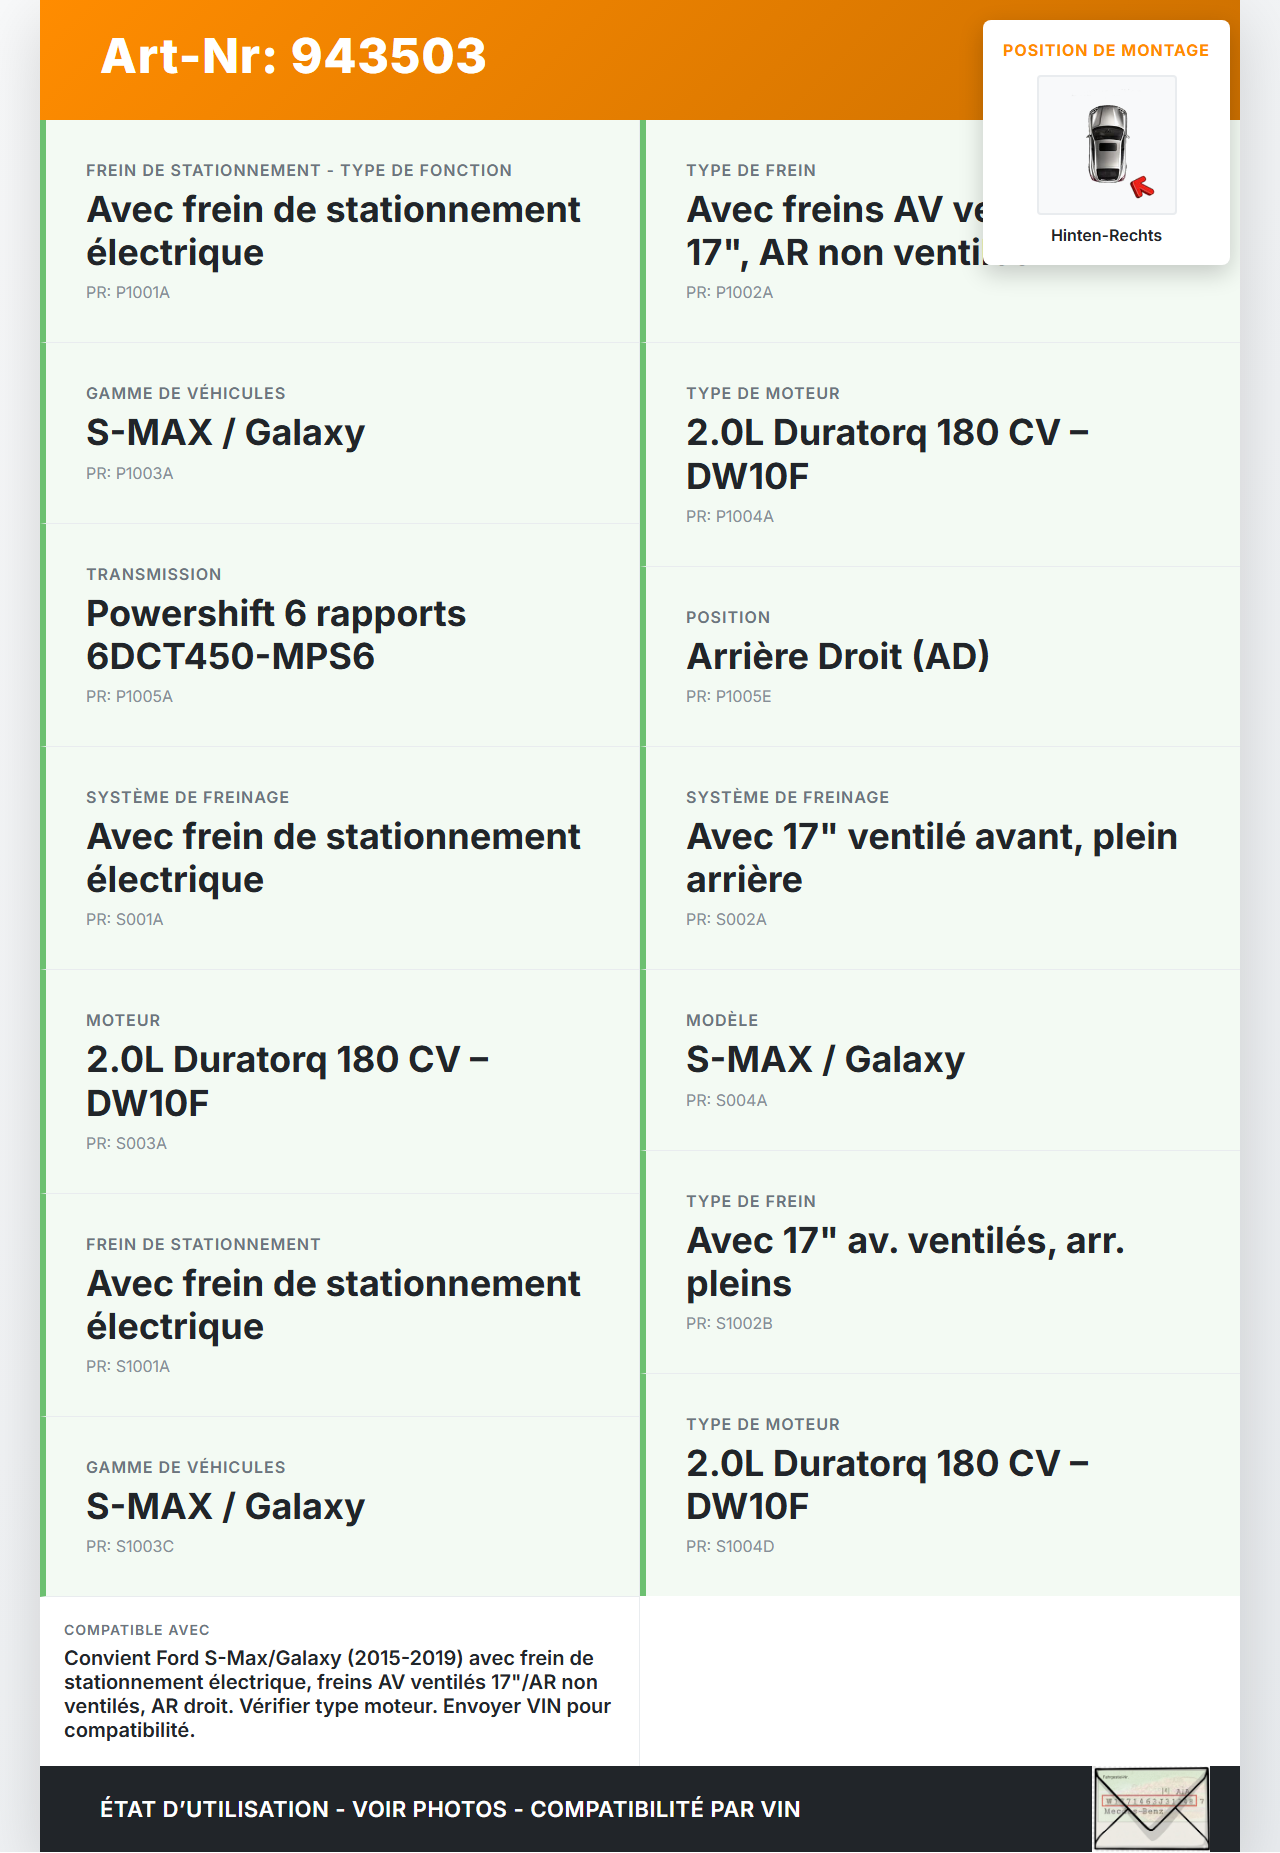This screenshot has width=1280, height=1853.
Task: Click the red arrow at rear-right wheel
Action: (1142, 187)
